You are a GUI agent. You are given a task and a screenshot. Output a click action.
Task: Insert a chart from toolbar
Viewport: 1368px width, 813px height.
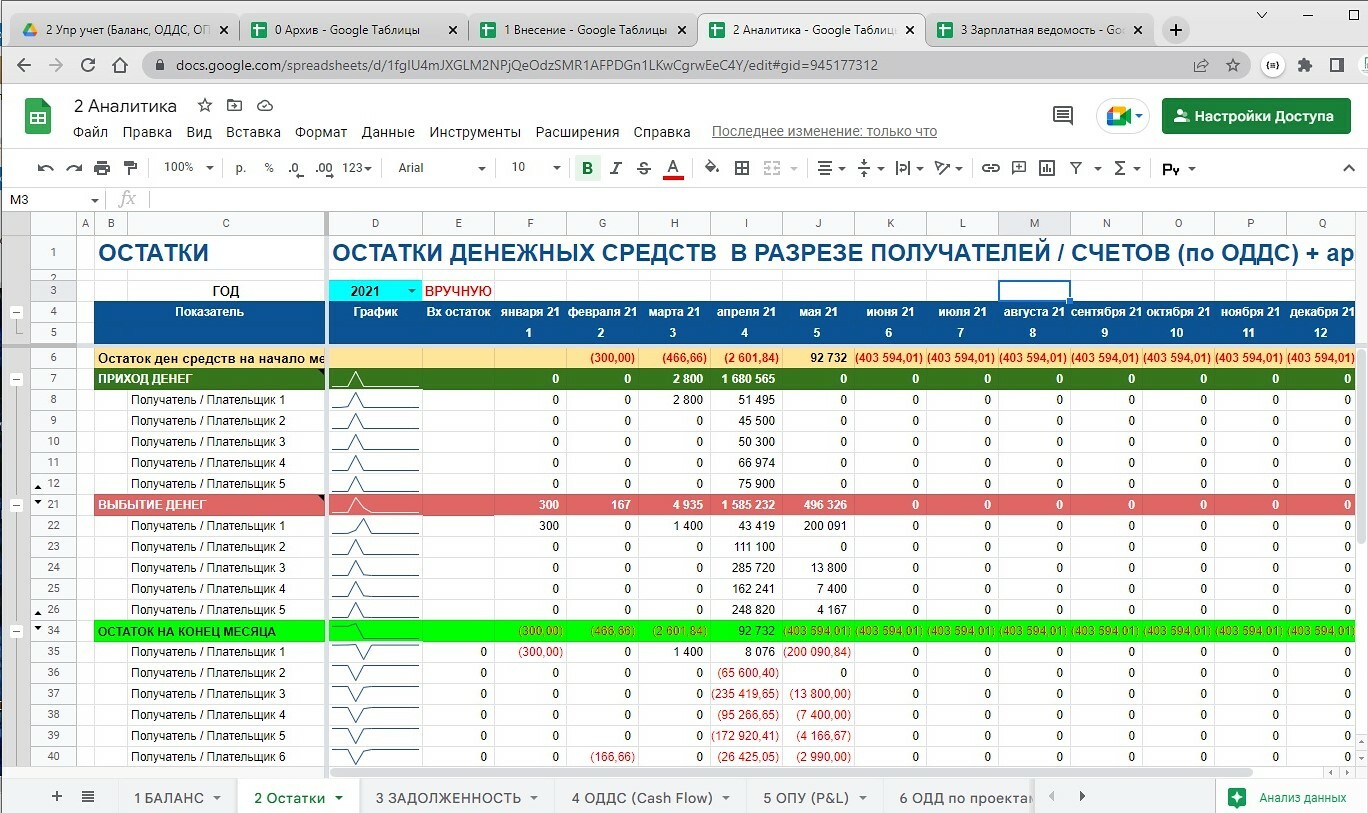click(1047, 168)
